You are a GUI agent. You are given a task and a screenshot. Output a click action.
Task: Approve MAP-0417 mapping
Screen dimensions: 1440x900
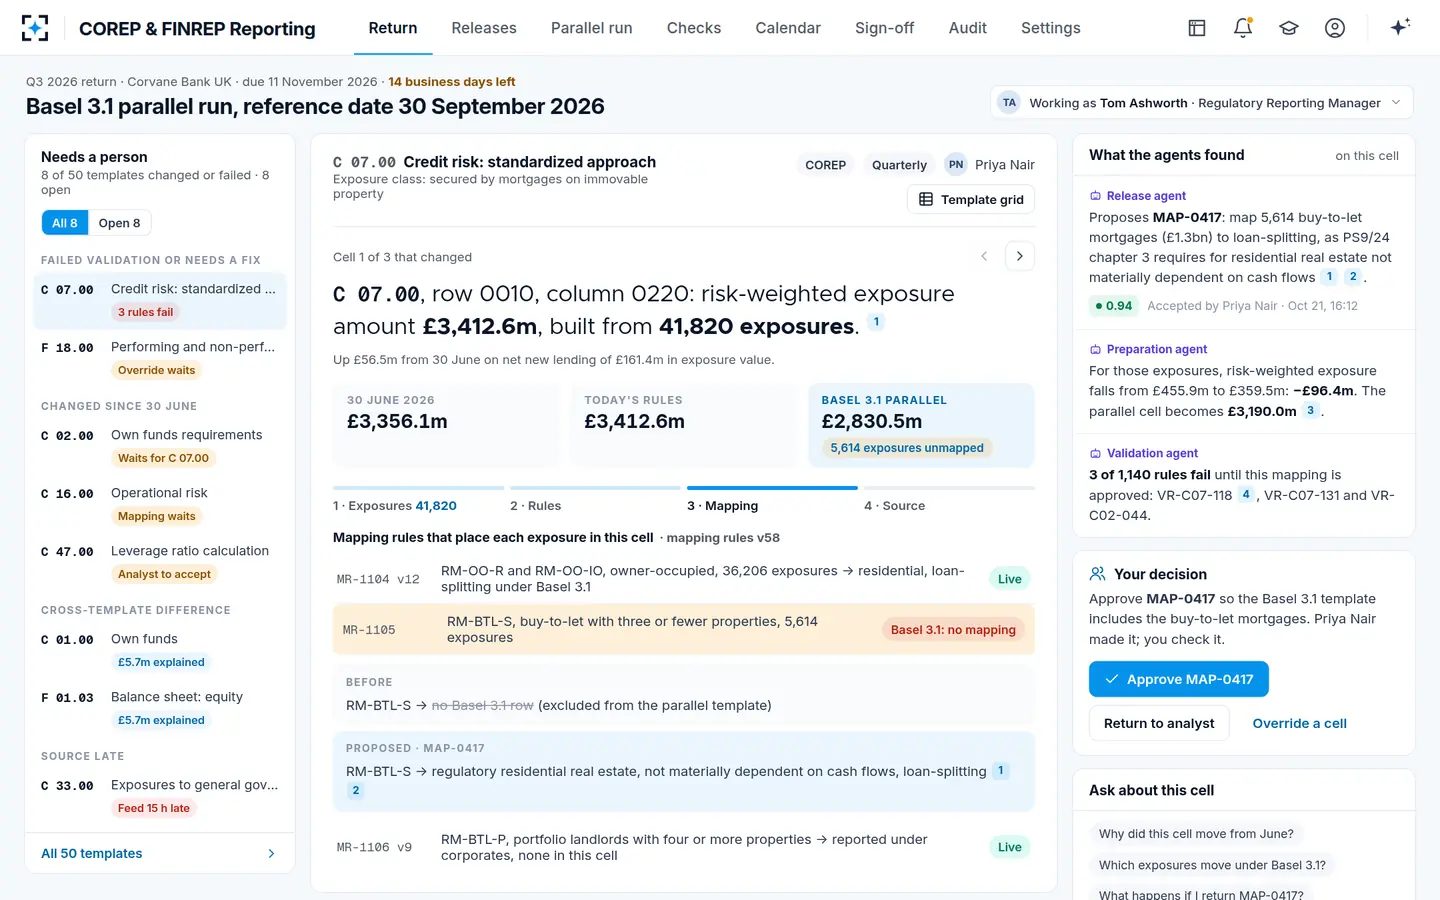pos(1178,679)
